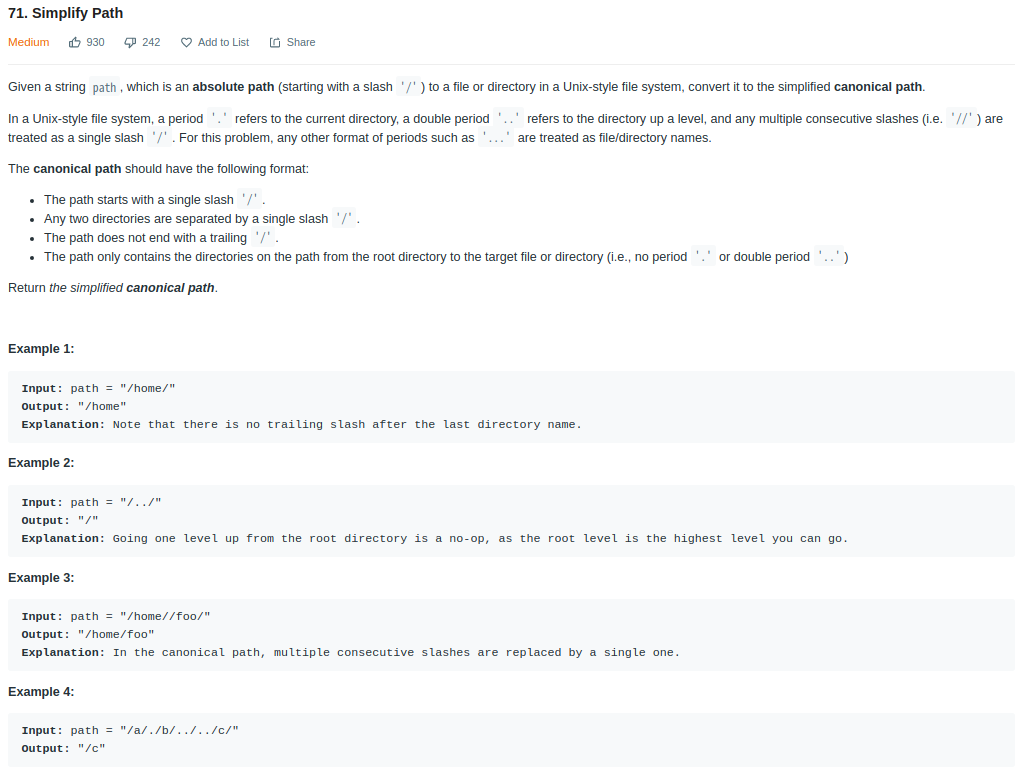
Task: Click the Share arrow icon
Action: pyautogui.click(x=275, y=42)
